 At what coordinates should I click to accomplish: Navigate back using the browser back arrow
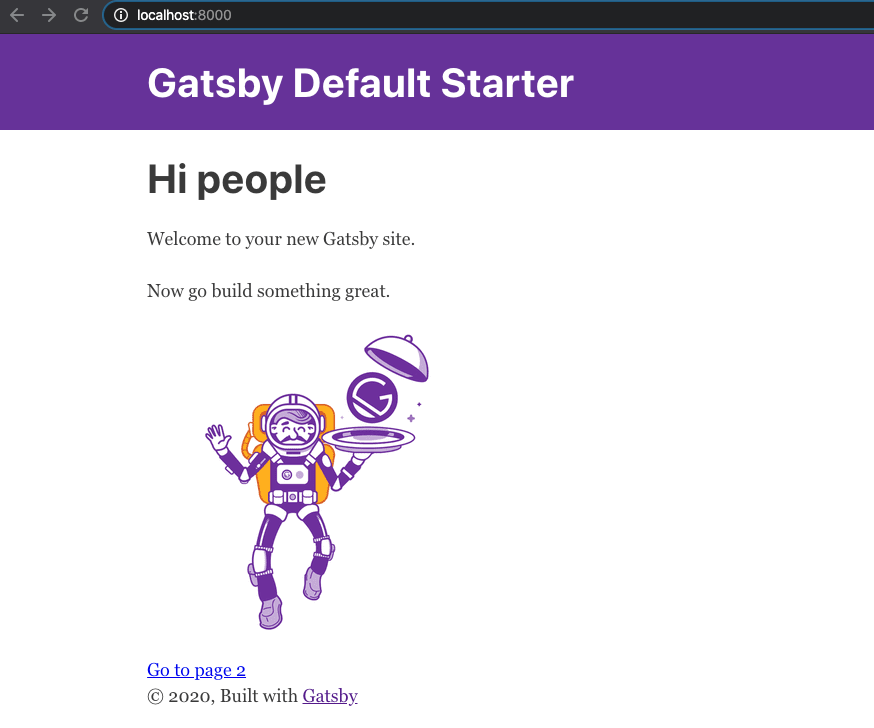tap(16, 15)
